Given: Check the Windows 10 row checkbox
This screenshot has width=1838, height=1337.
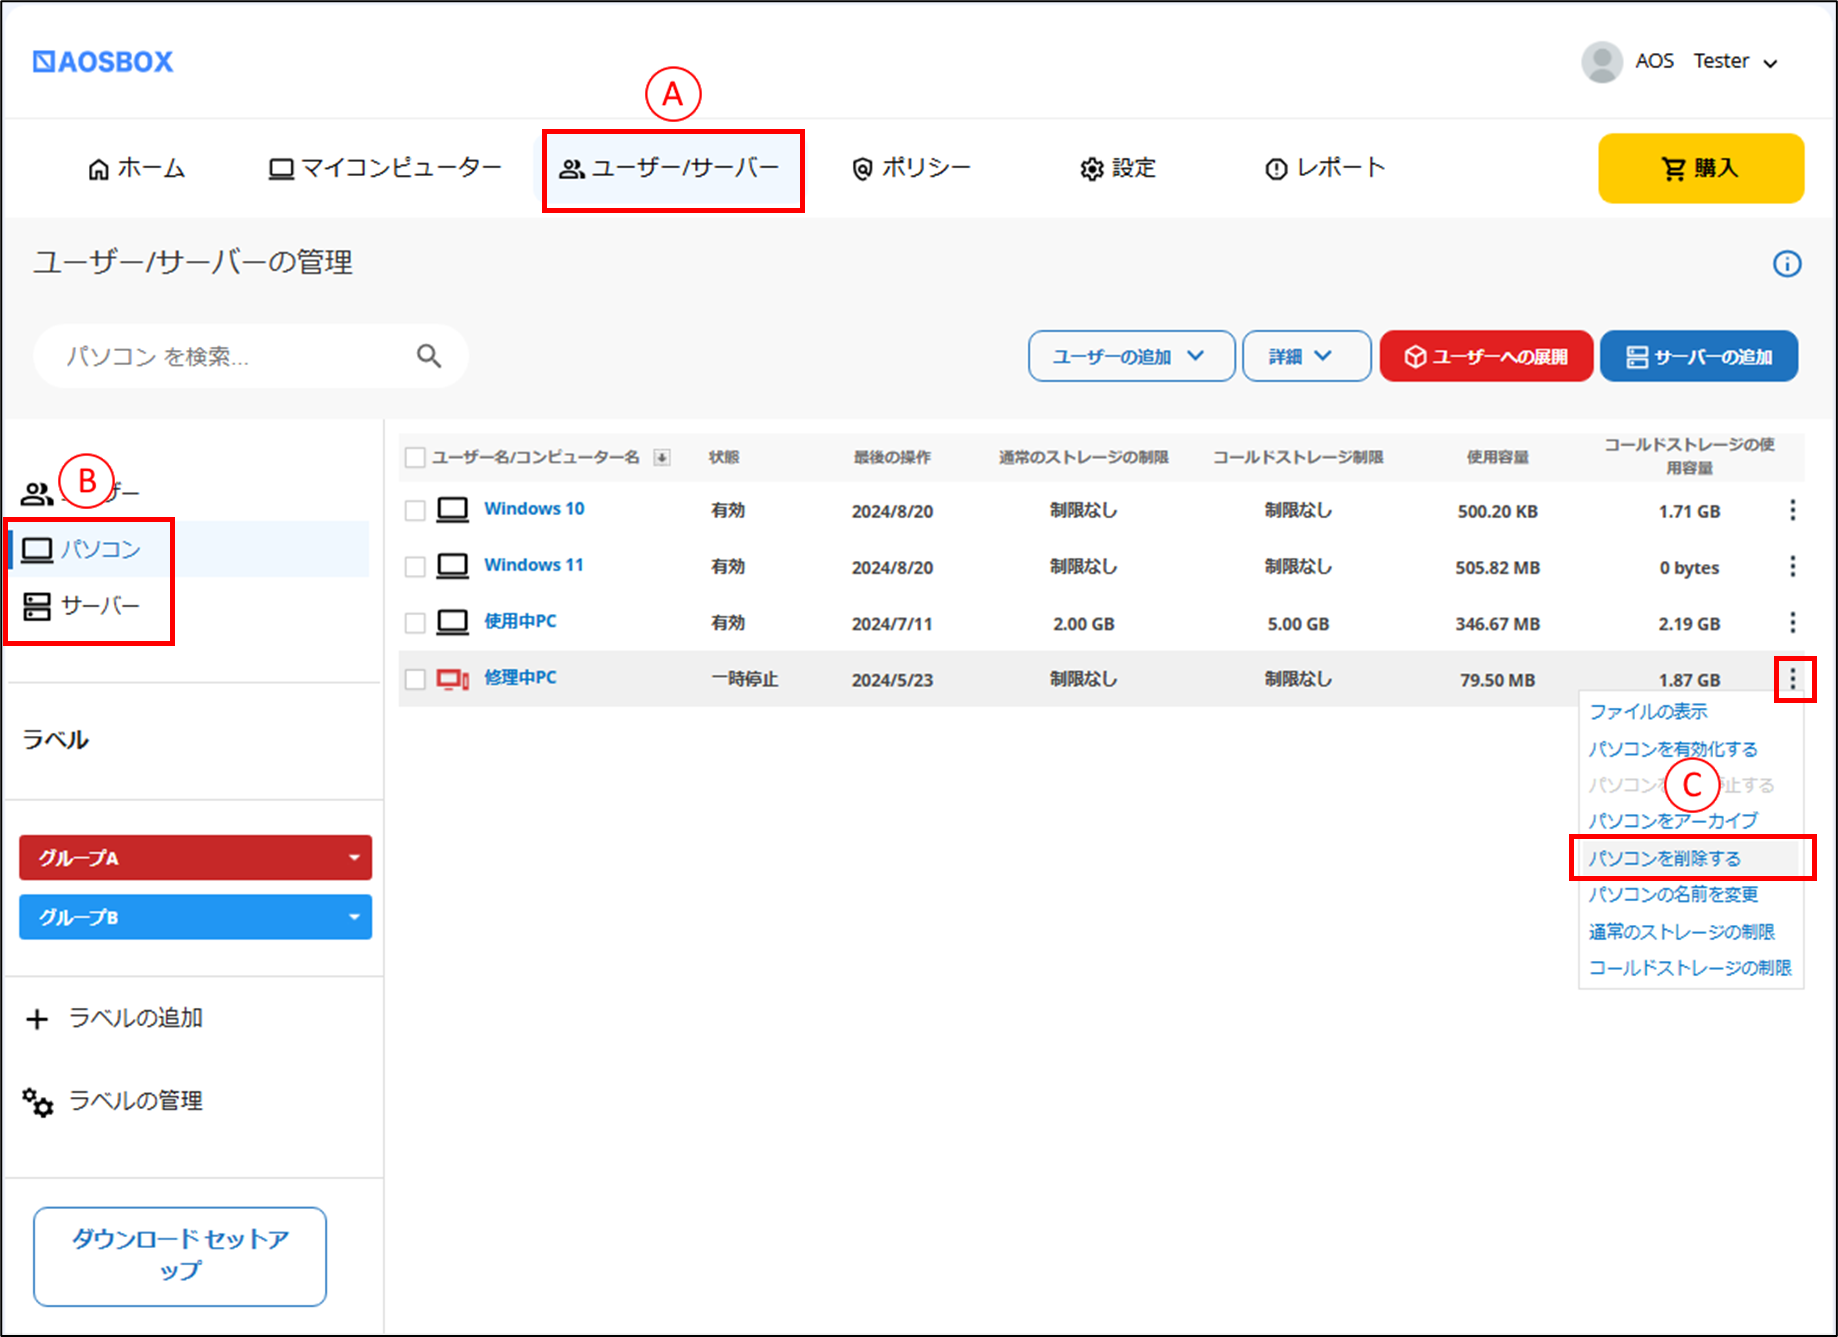Looking at the screenshot, I should point(415,511).
